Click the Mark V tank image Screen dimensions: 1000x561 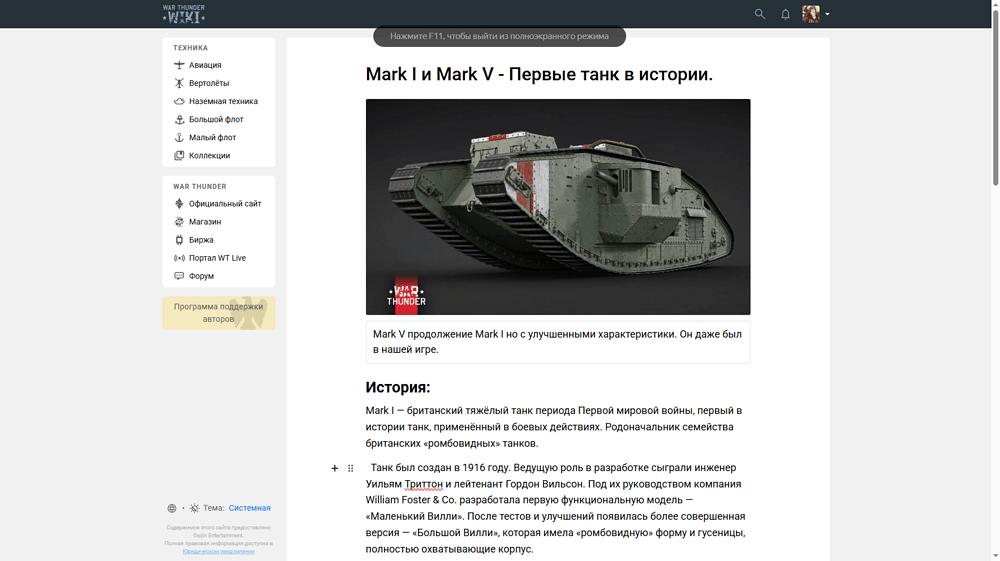[x=557, y=206]
